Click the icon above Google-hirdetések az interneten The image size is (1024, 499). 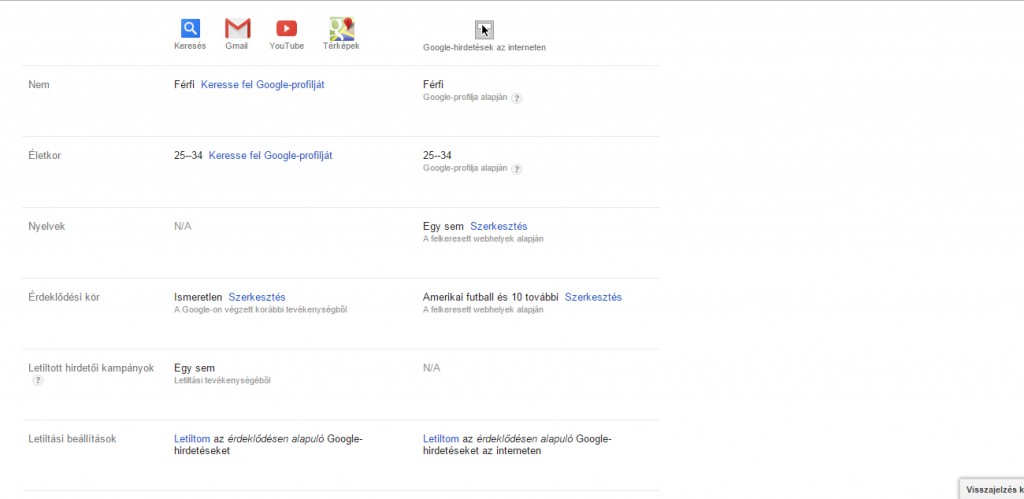point(484,29)
